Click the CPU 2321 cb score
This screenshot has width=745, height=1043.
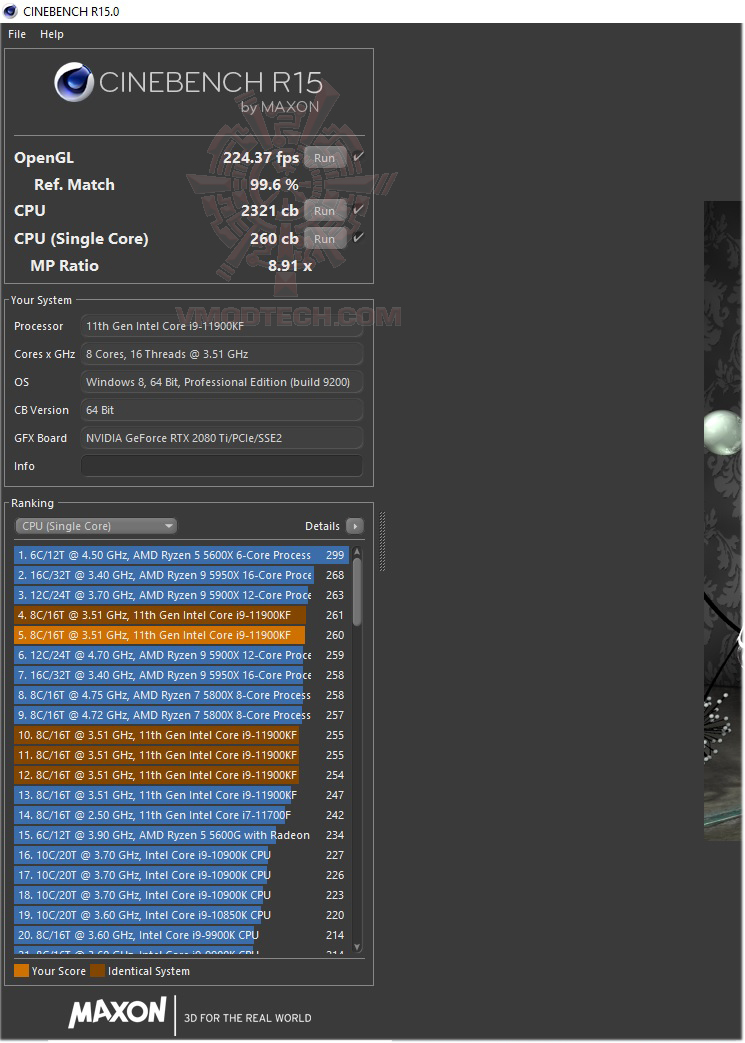pos(269,211)
